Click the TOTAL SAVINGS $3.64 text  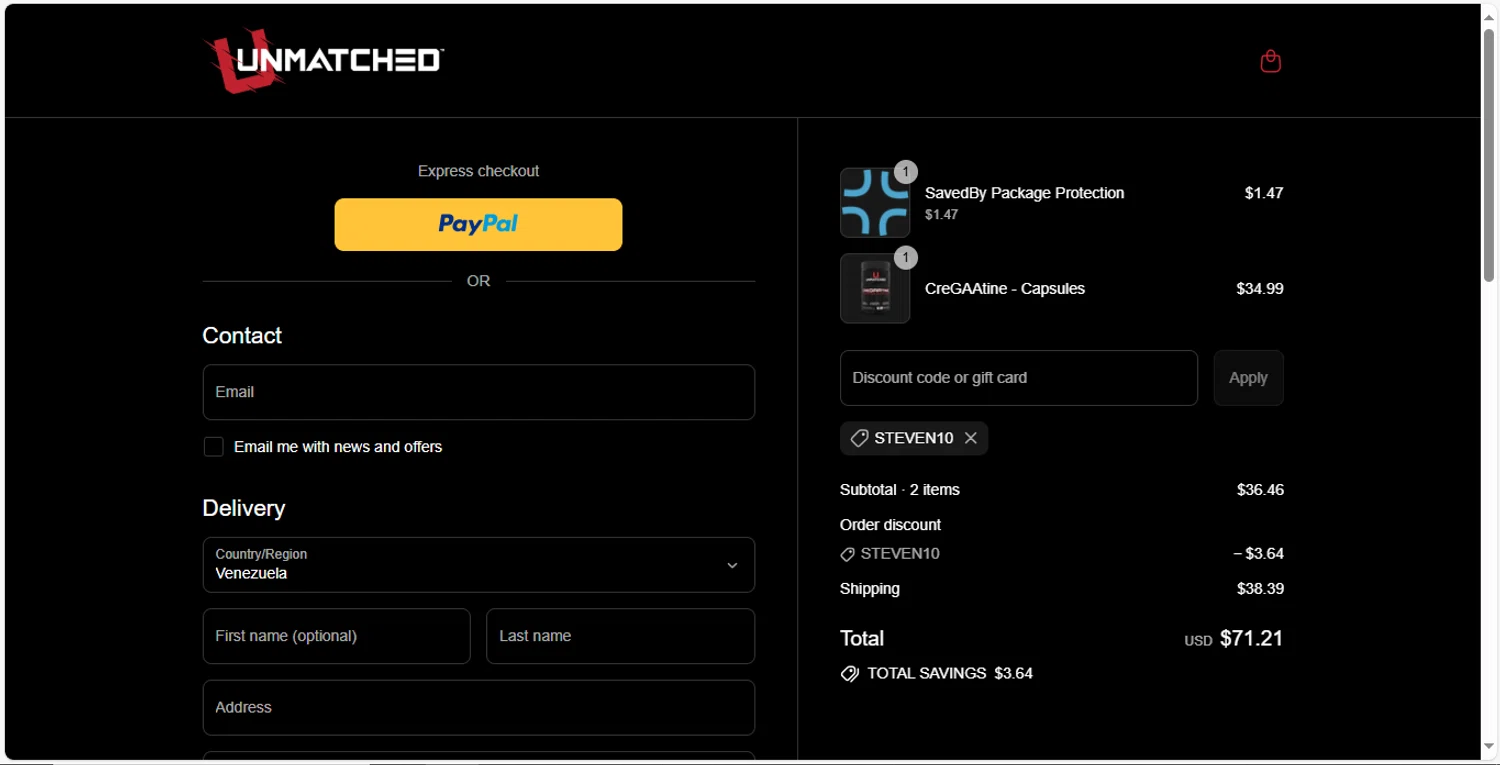950,674
